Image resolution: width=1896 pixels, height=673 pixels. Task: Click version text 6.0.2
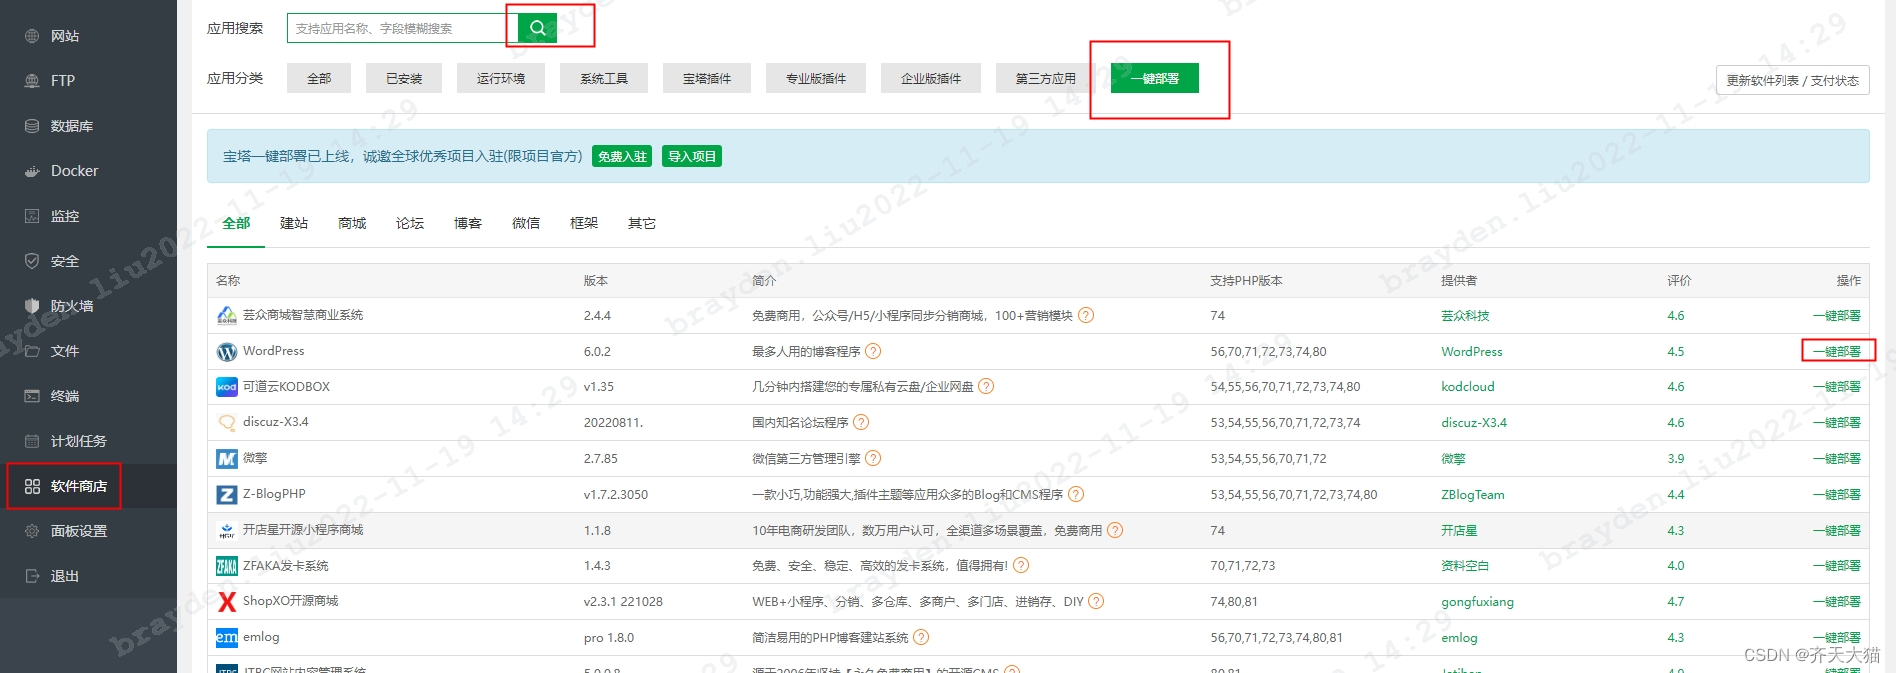(597, 351)
